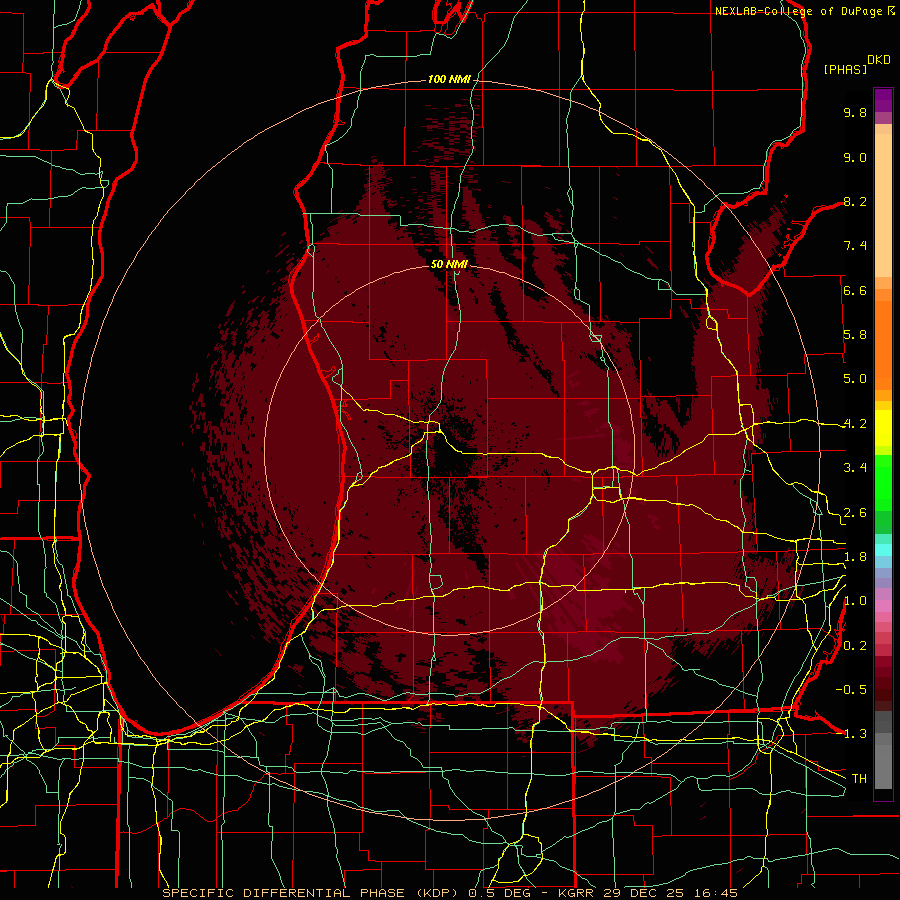Click the pink segment of the color scale
Image resolution: width=900 pixels, height=900 pixels.
883,606
